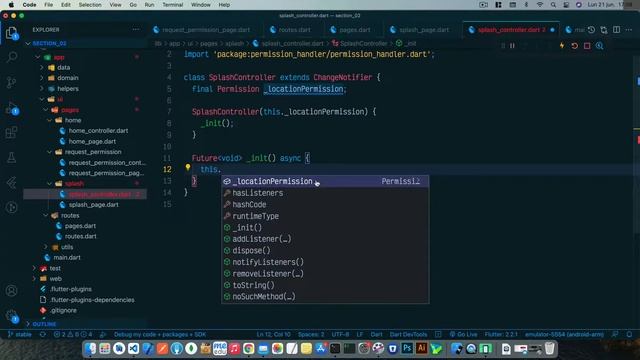Screen dimensions: 640x360
Task: Click the UTF-8 encoding status item
Action: [x=340, y=334]
